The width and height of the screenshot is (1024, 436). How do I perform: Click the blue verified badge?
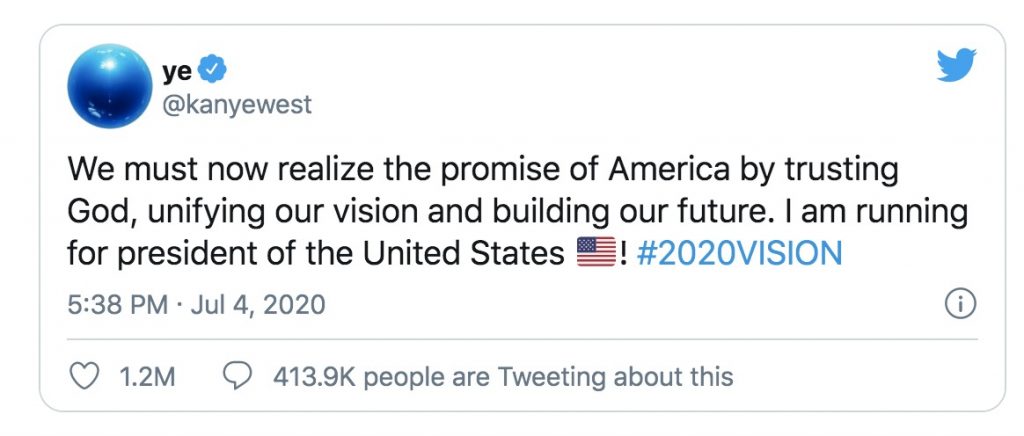214,70
